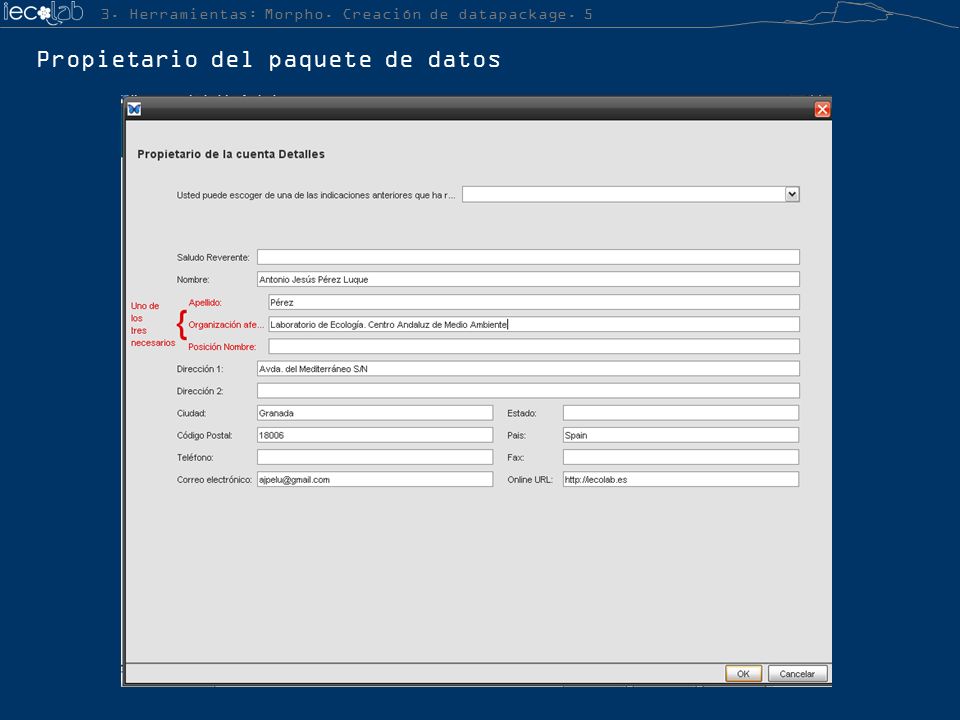
Task: Click the Correo electrónico field
Action: pyautogui.click(x=375, y=479)
